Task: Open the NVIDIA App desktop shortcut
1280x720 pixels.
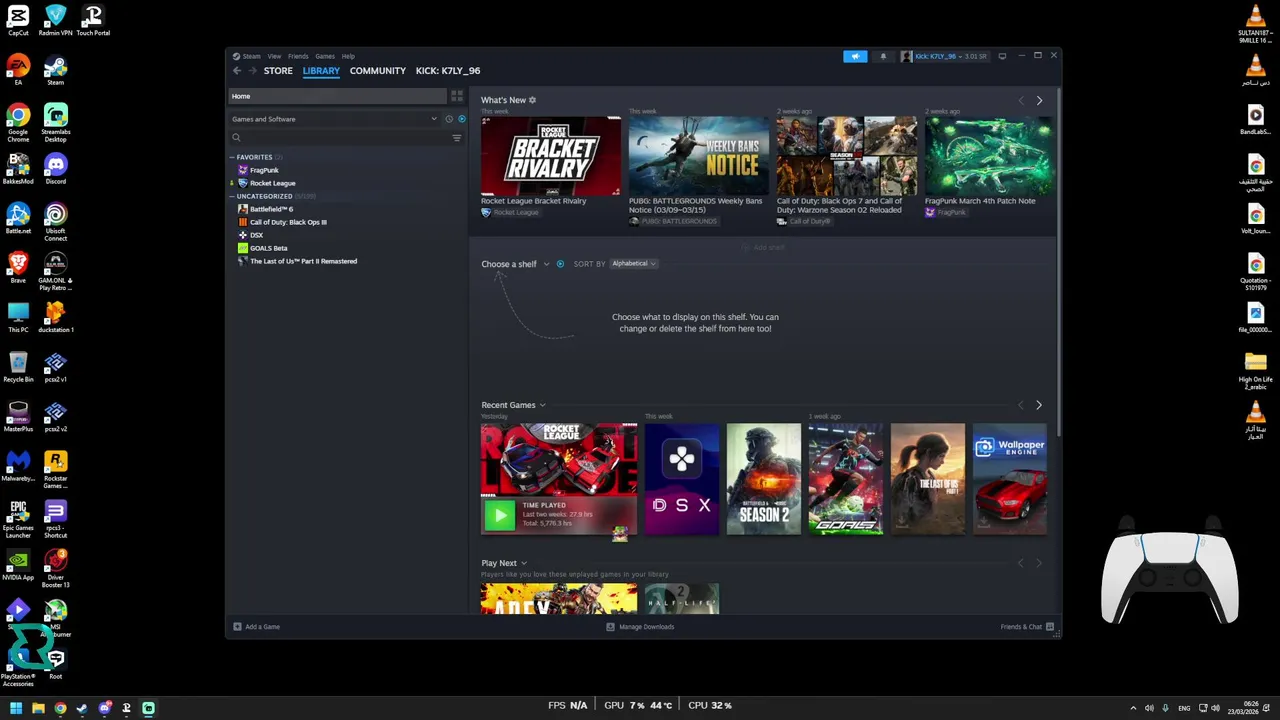Action: (x=18, y=564)
